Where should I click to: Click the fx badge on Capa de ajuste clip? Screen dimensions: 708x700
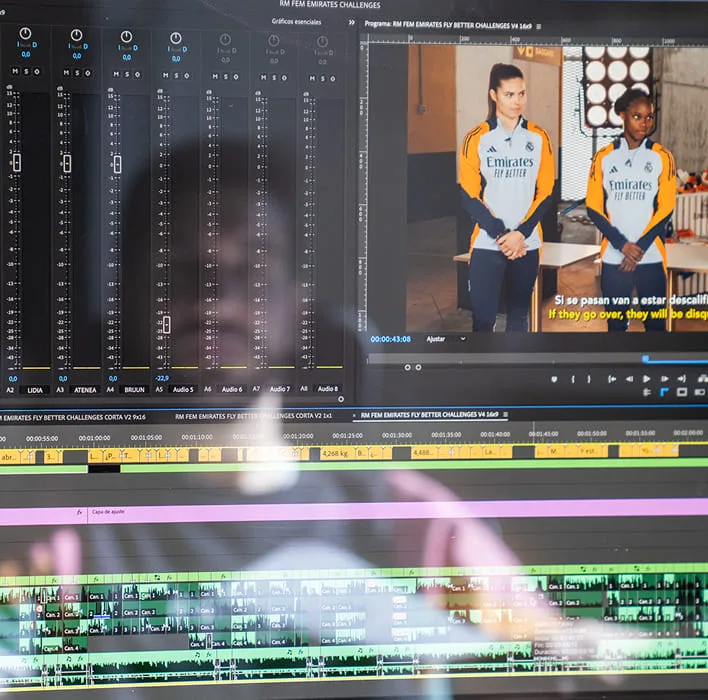click(79, 512)
